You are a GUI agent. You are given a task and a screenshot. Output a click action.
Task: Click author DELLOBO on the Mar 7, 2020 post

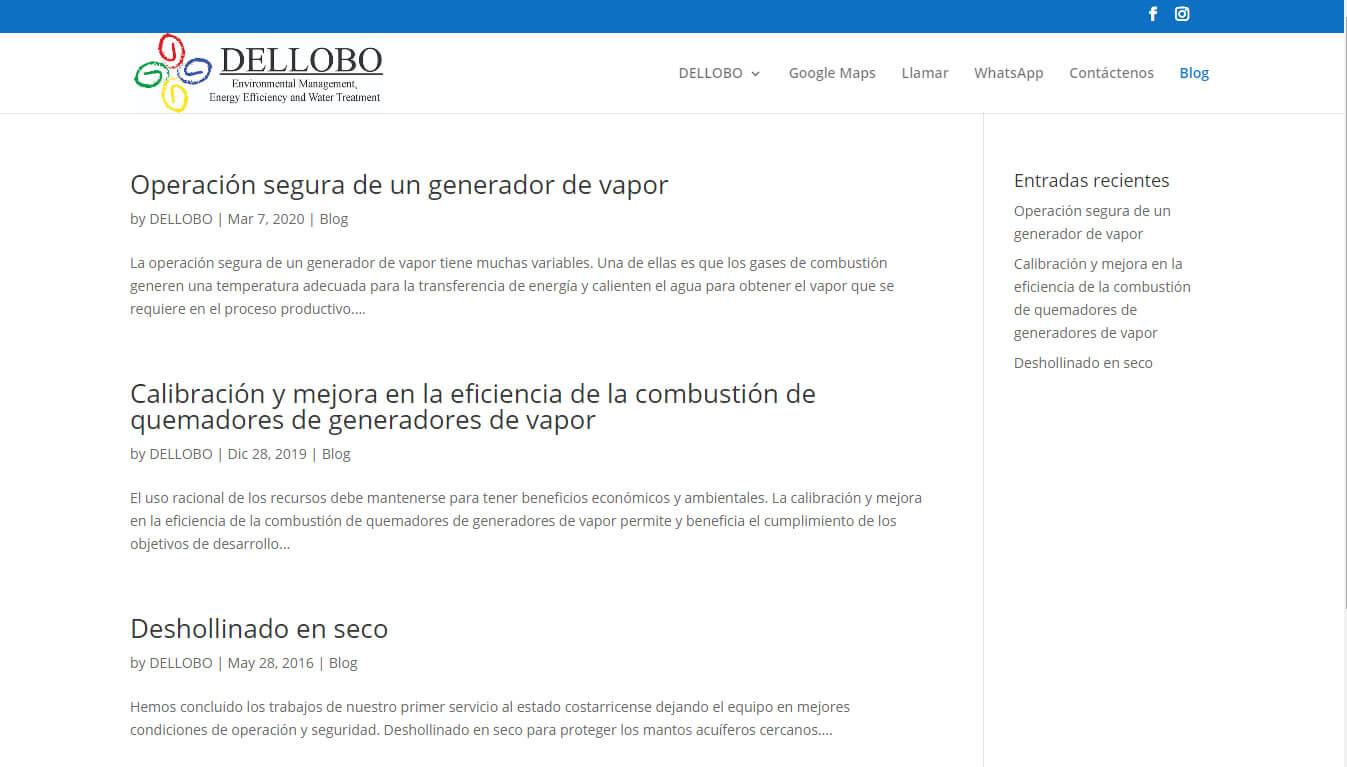181,219
